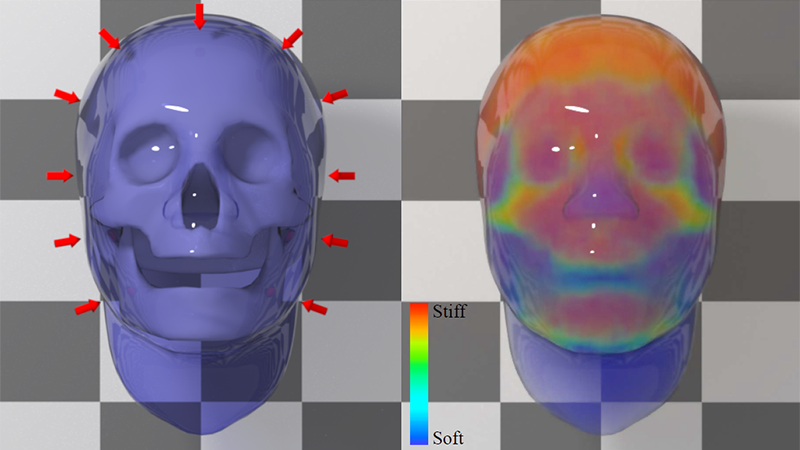Pick the red top of the stiffness colorbar
Image resolution: width=800 pixels, height=450 pixels.
coord(421,315)
